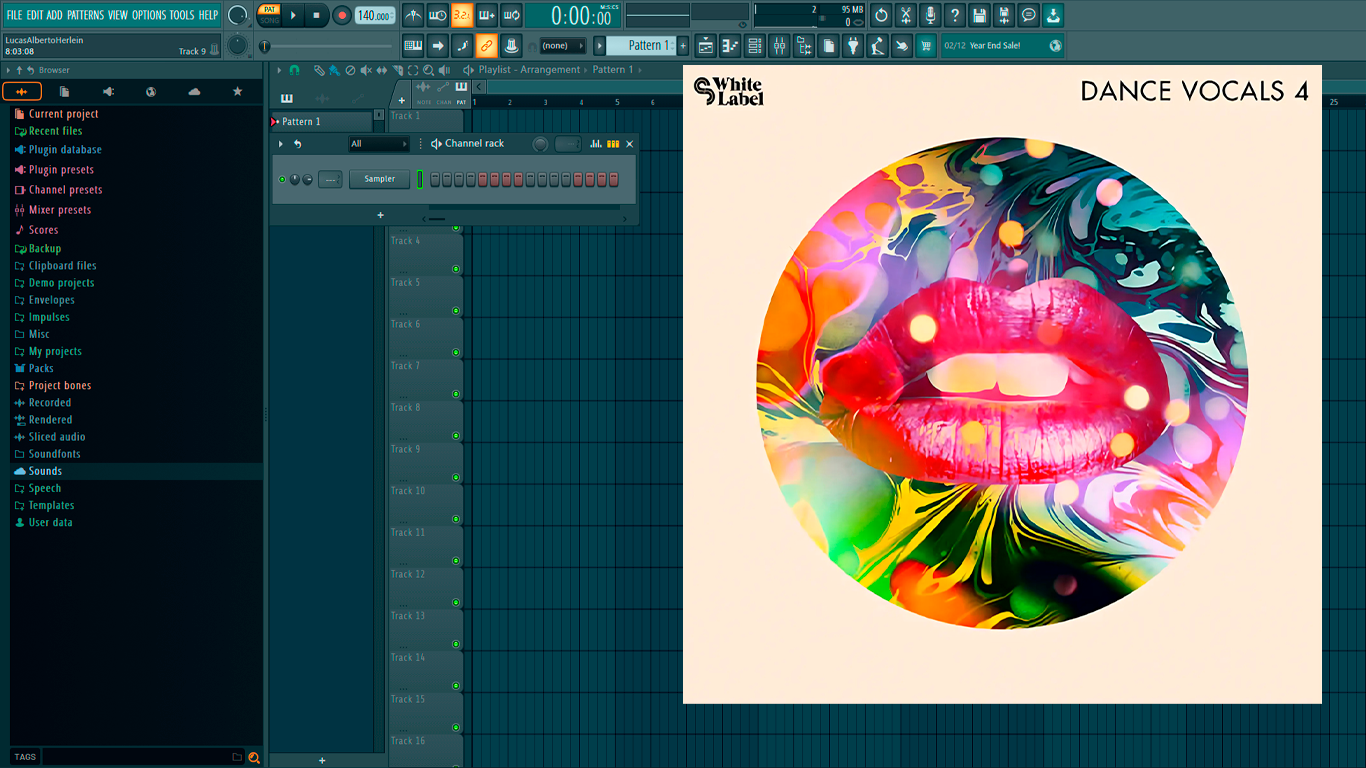The width and height of the screenshot is (1366, 768).
Task: Expand the Packs folder in browser
Action: click(x=42, y=368)
